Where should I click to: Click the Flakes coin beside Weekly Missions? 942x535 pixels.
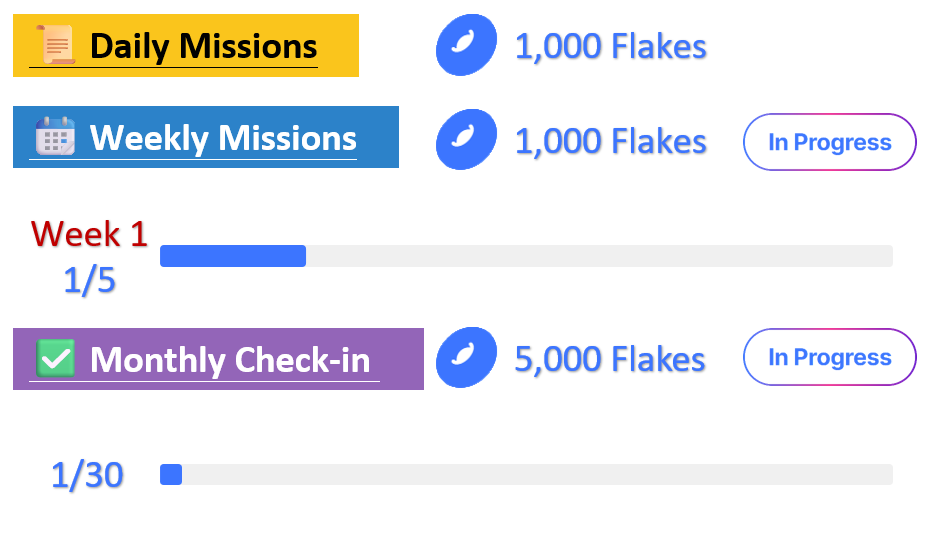(x=466, y=140)
